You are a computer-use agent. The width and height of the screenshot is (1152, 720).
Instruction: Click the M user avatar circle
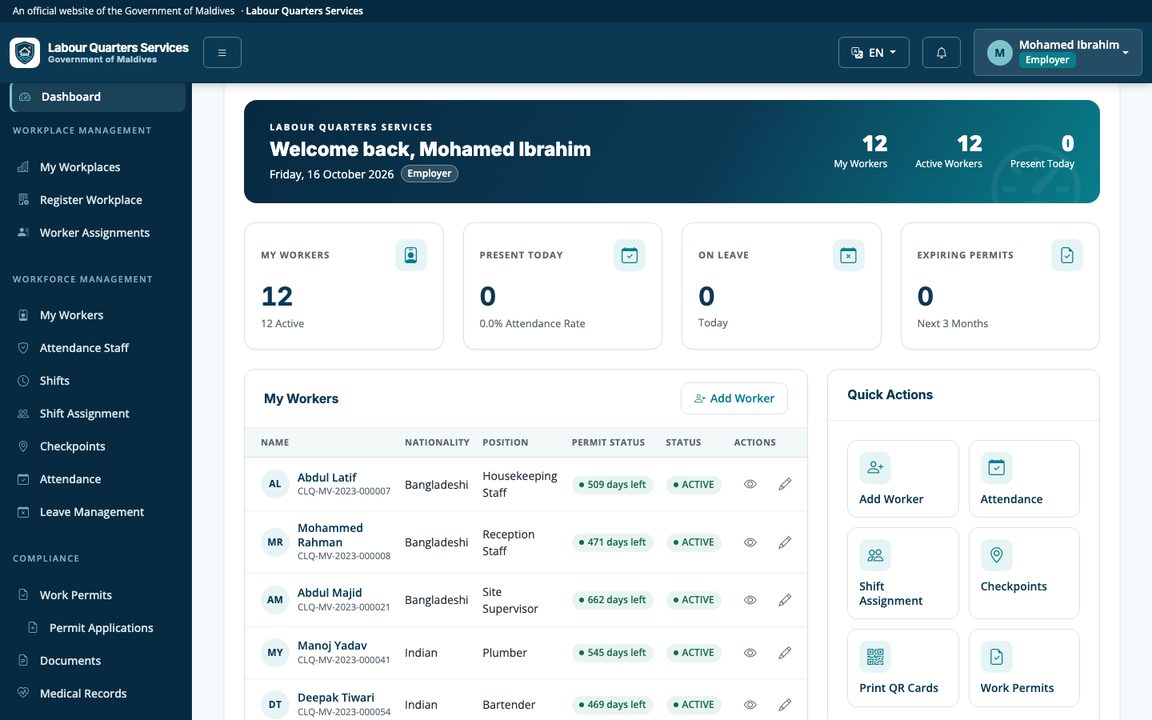click(x=999, y=53)
